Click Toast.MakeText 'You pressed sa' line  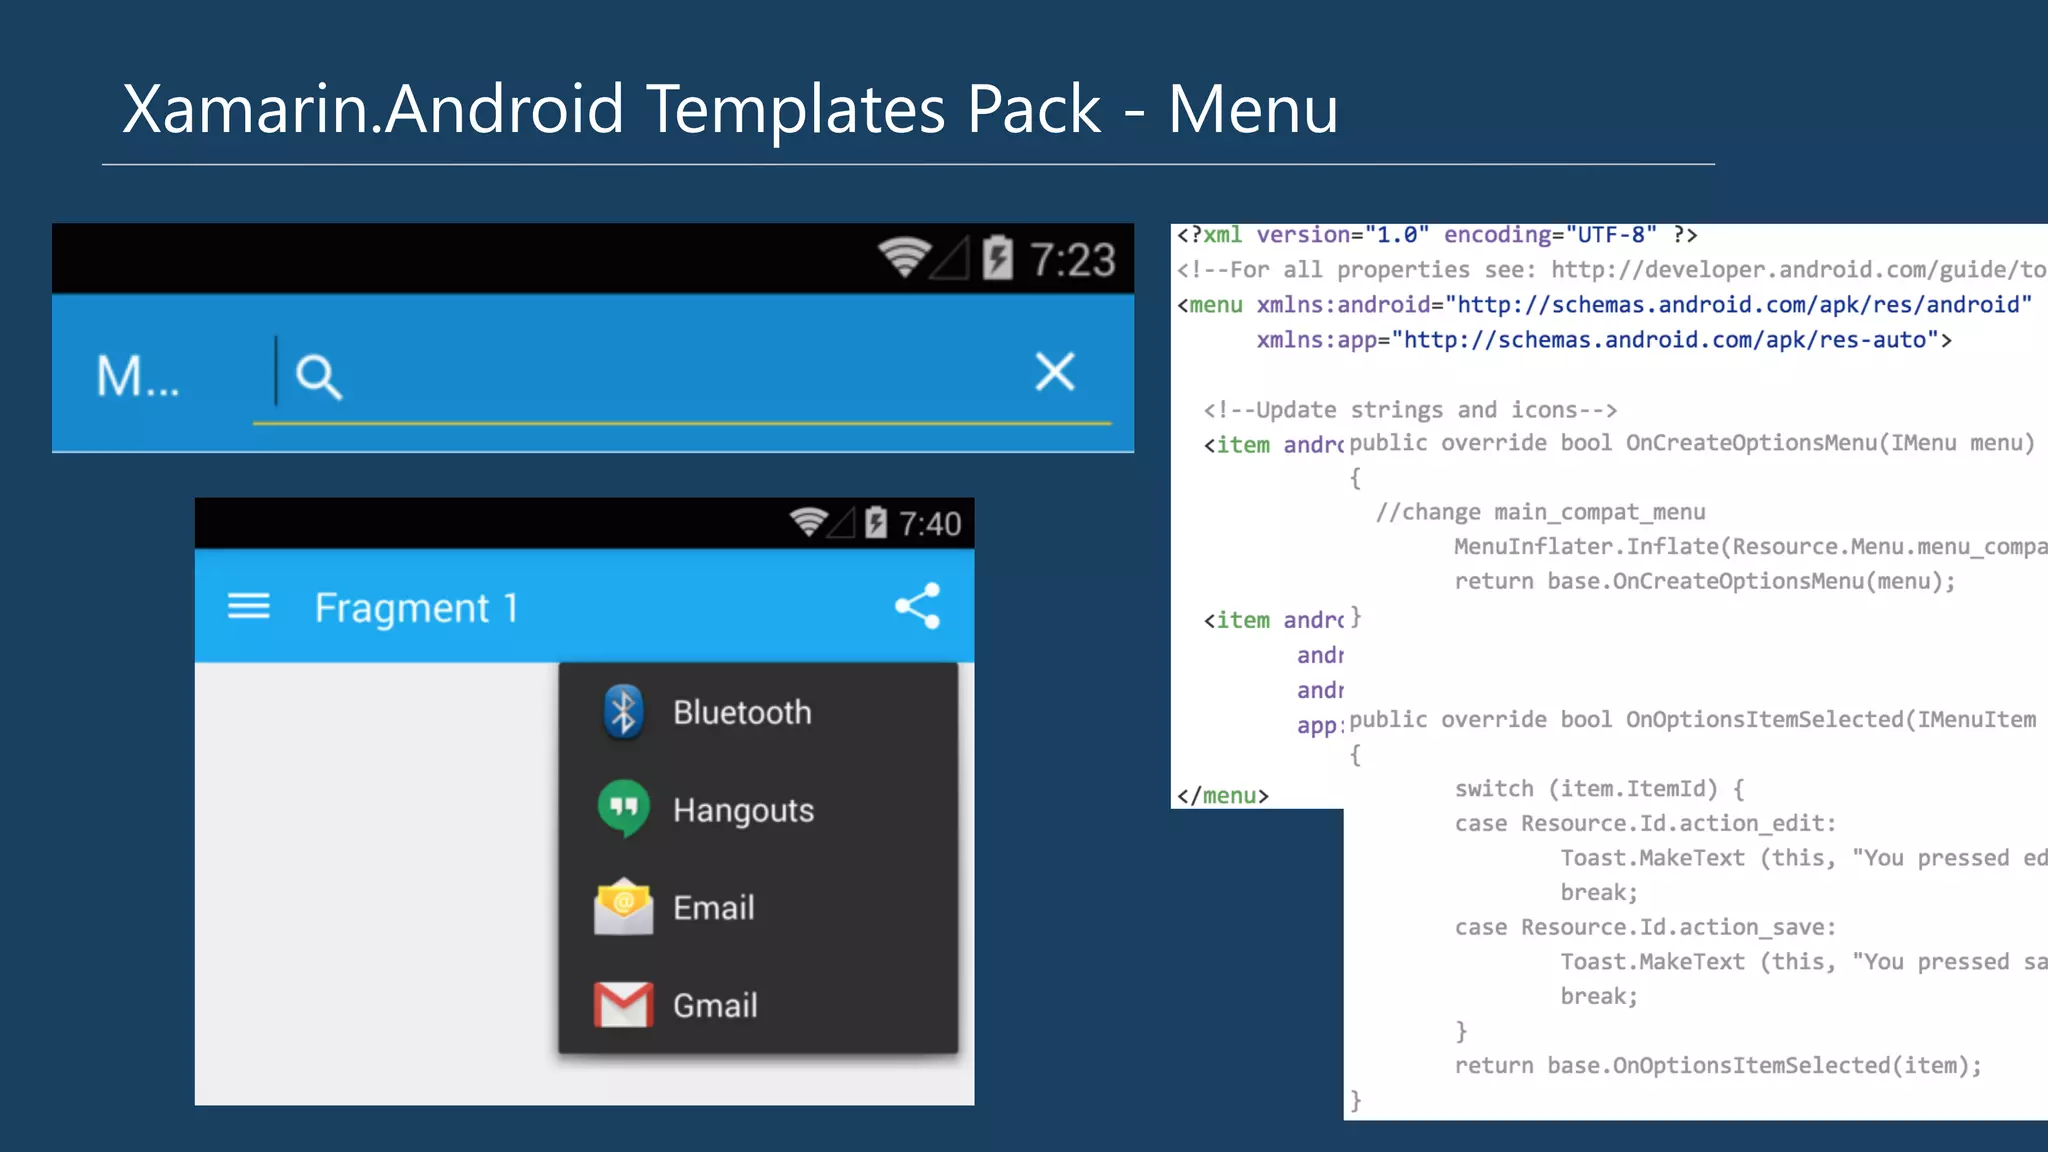(1804, 962)
